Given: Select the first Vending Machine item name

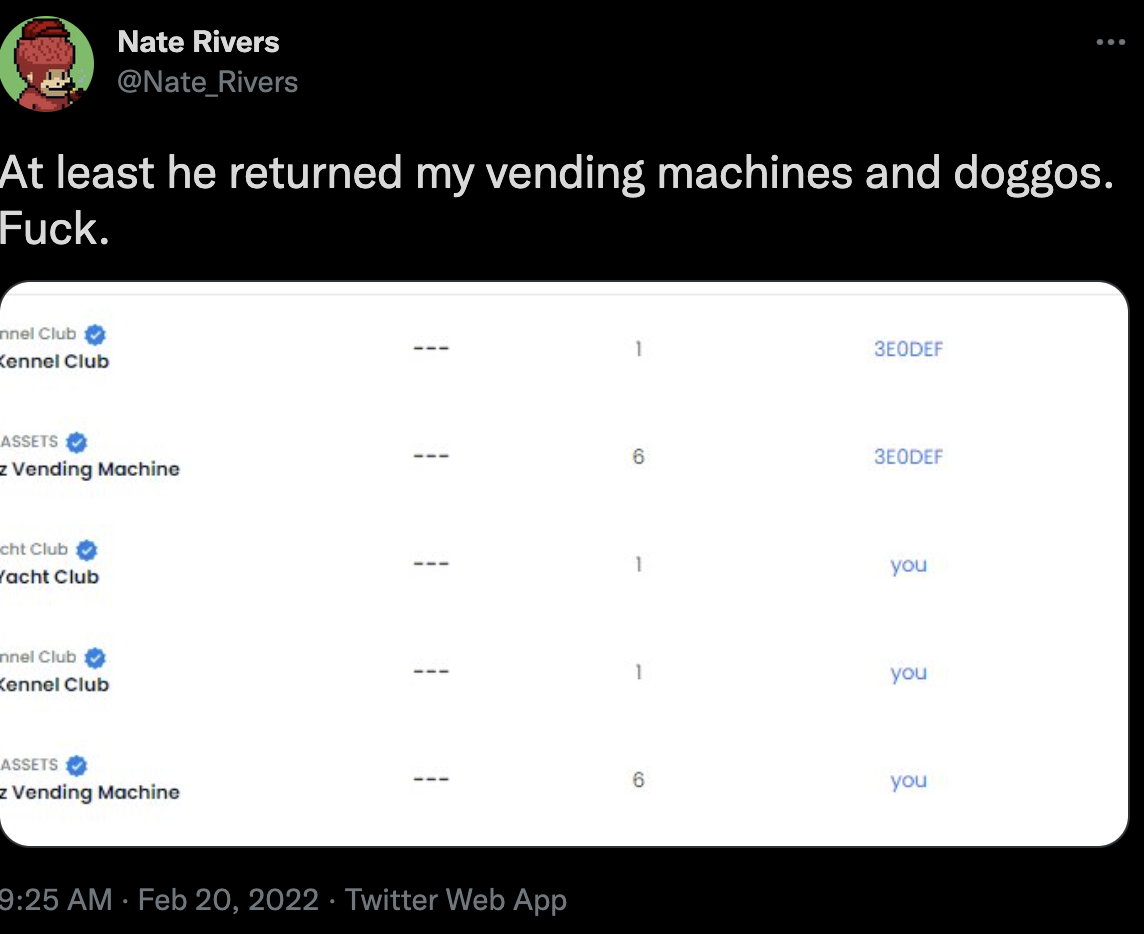Looking at the screenshot, I should (x=90, y=469).
